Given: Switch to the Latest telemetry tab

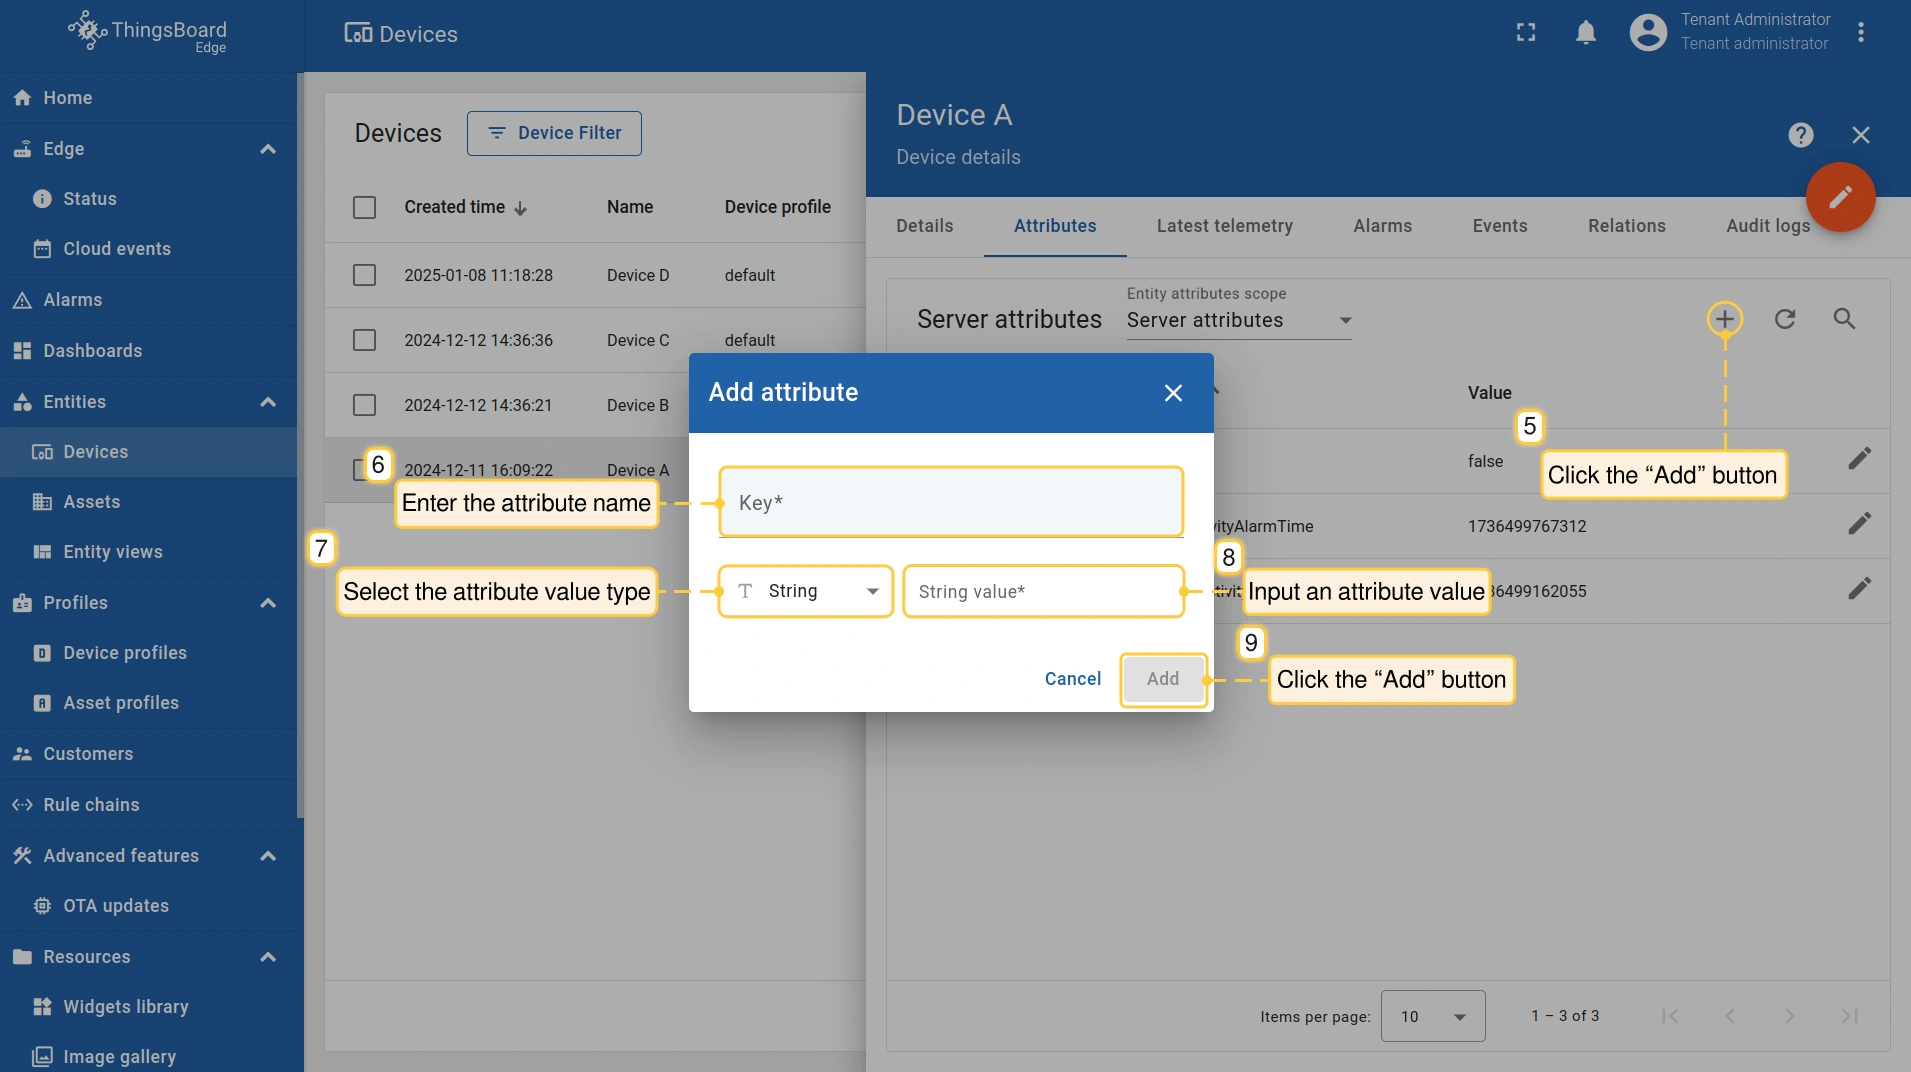Looking at the screenshot, I should [1224, 226].
